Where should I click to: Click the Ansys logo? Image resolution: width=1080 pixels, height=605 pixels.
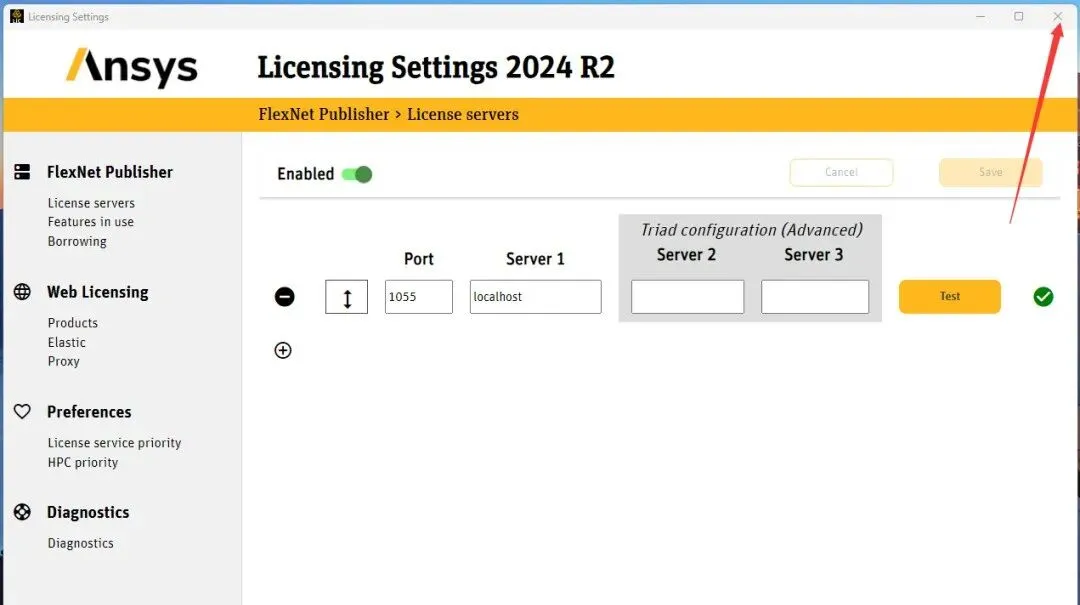click(132, 67)
